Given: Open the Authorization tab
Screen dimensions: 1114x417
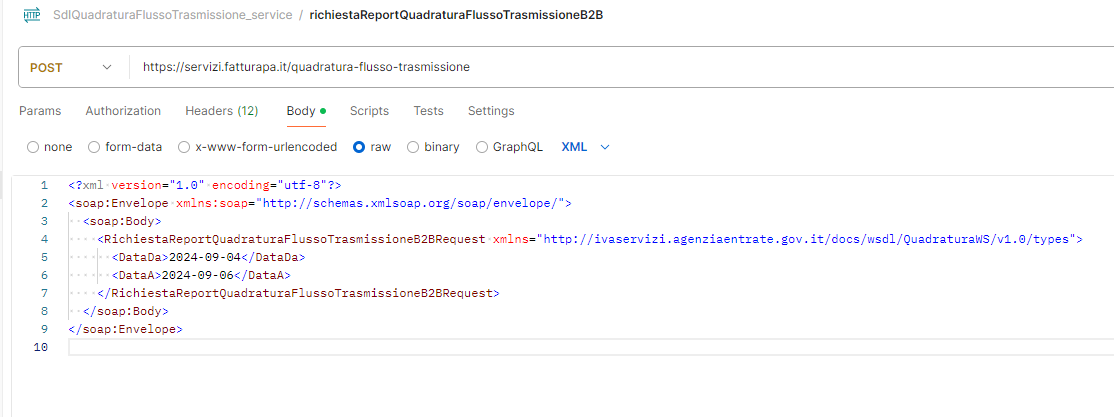Looking at the screenshot, I should click(x=123, y=111).
